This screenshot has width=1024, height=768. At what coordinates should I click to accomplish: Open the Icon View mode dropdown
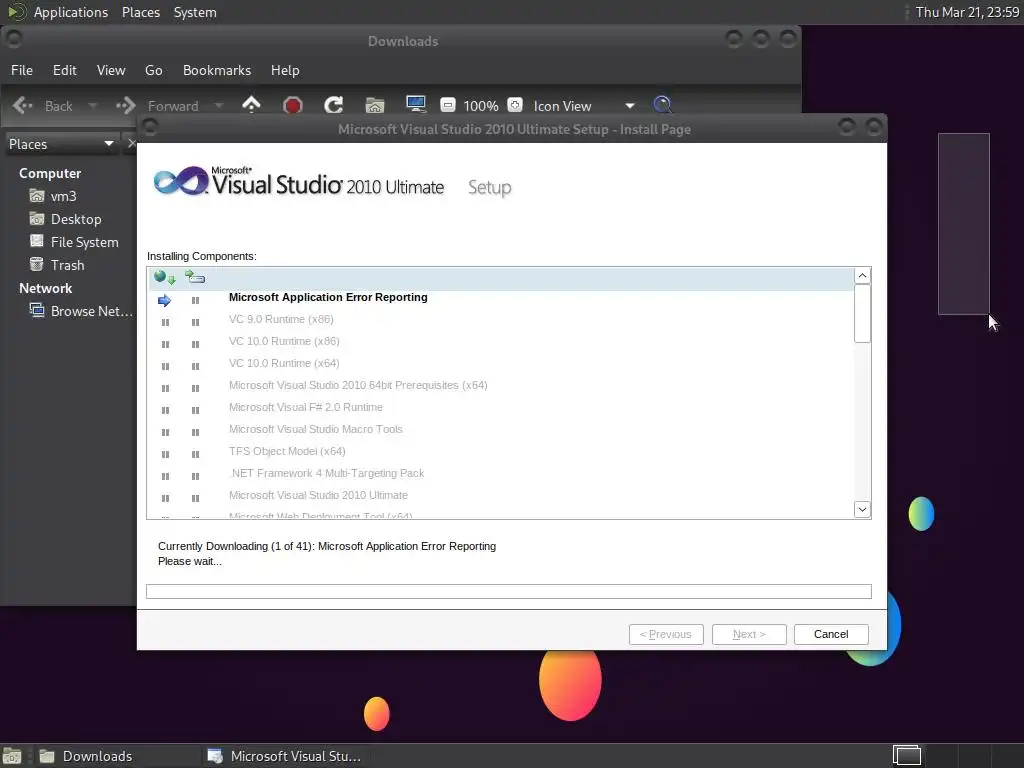click(582, 106)
